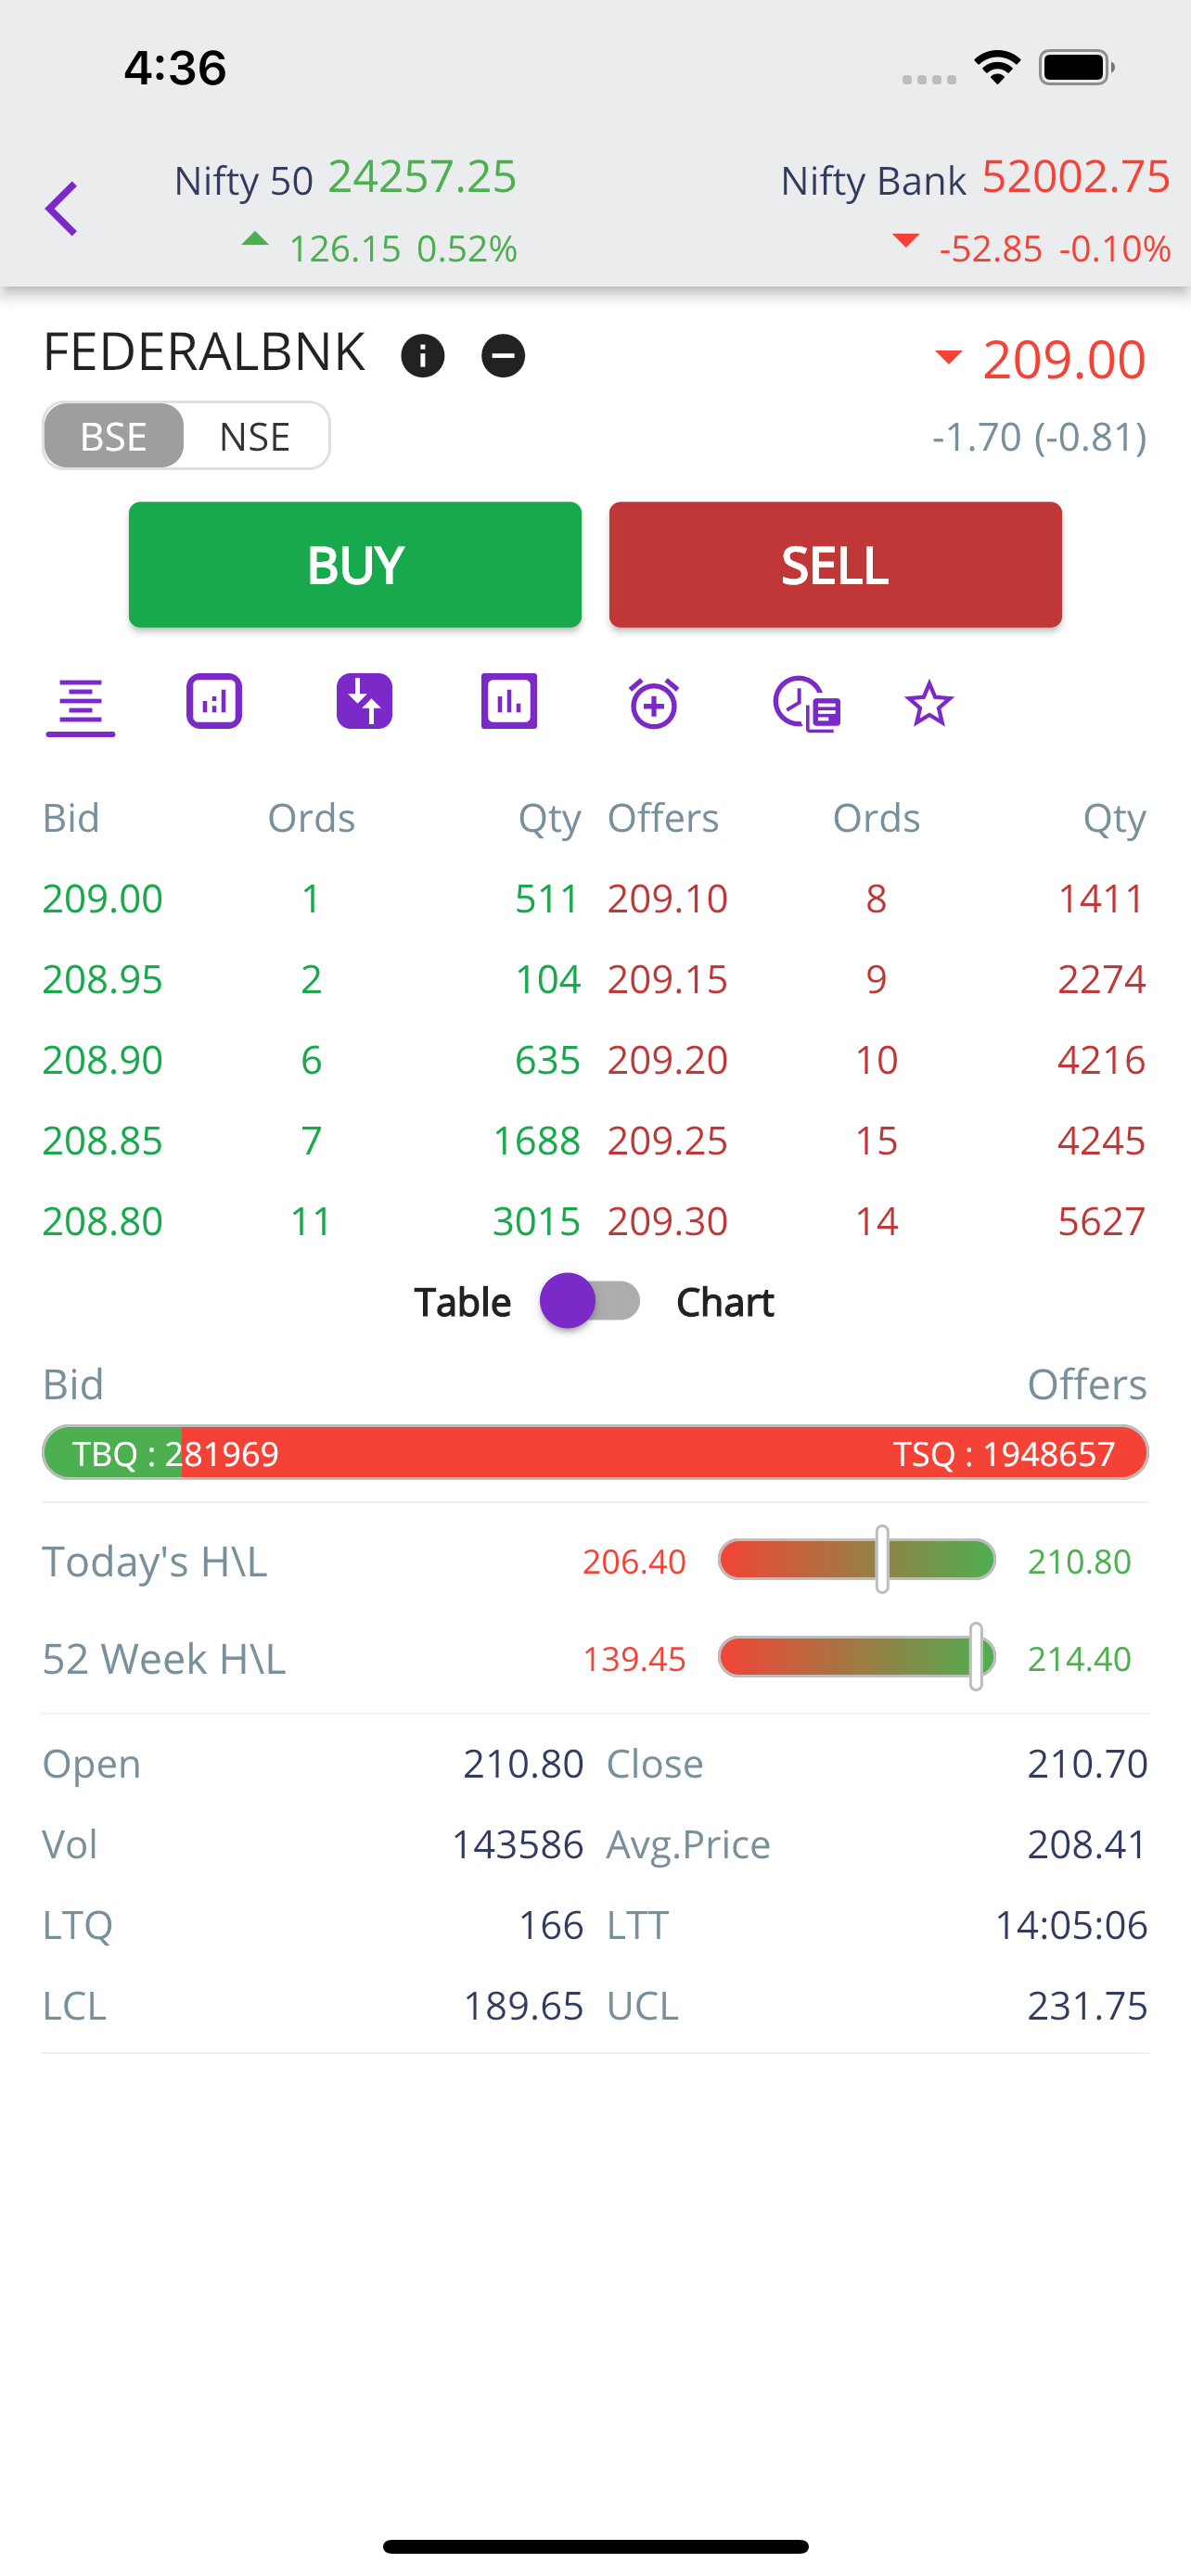Tap the red SELL button
Viewport: 1191px width, 2576px height.
(x=835, y=565)
